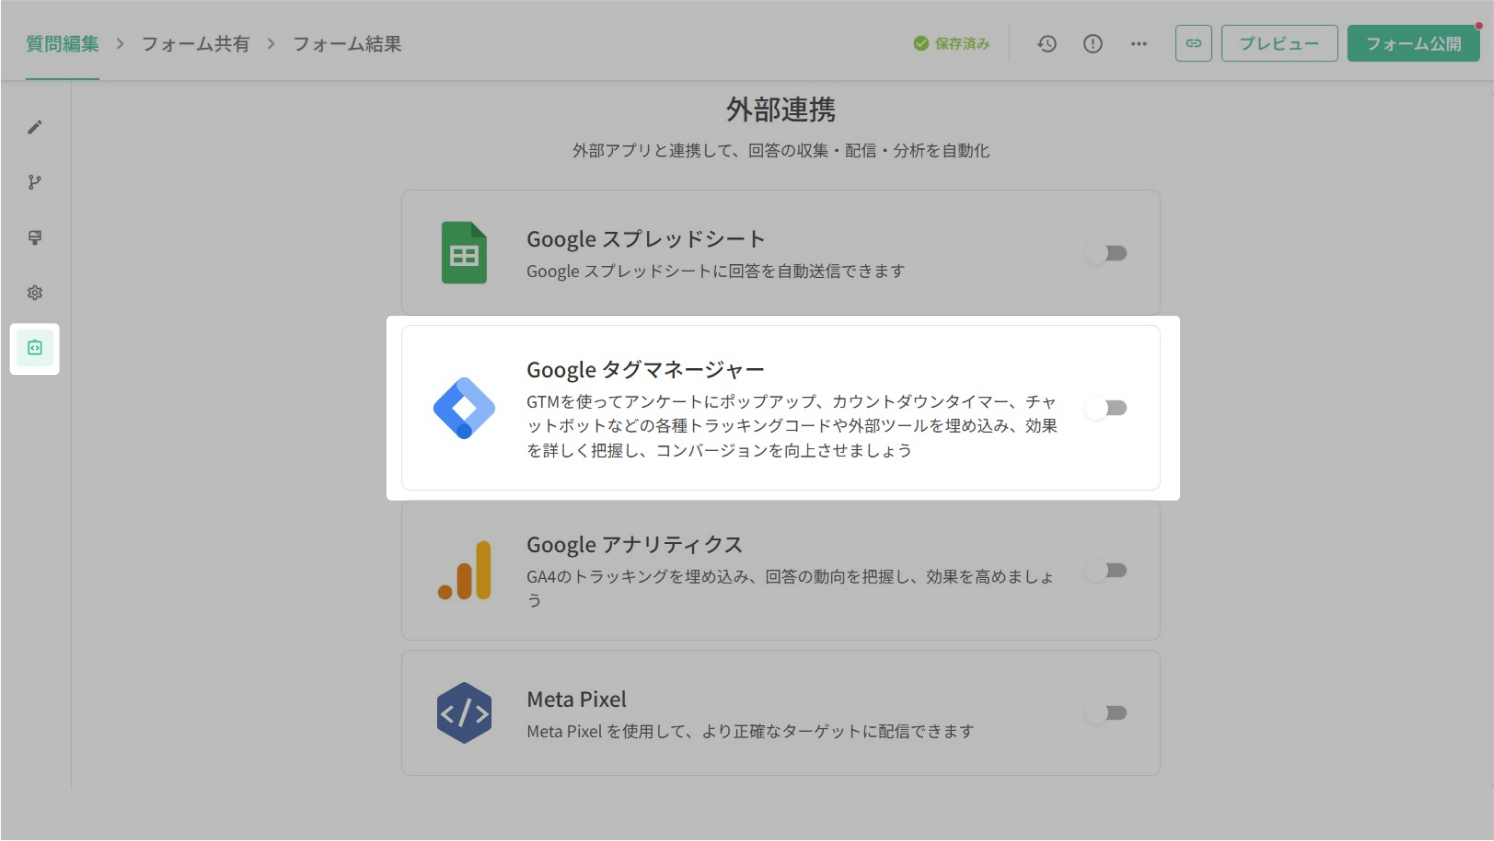Switch to the 質問編集 tab
Screen dimensions: 1494x841
pyautogui.click(x=63, y=44)
